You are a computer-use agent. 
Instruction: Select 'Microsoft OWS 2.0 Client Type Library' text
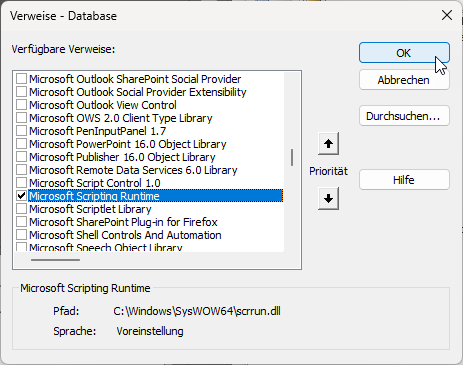click(x=121, y=118)
